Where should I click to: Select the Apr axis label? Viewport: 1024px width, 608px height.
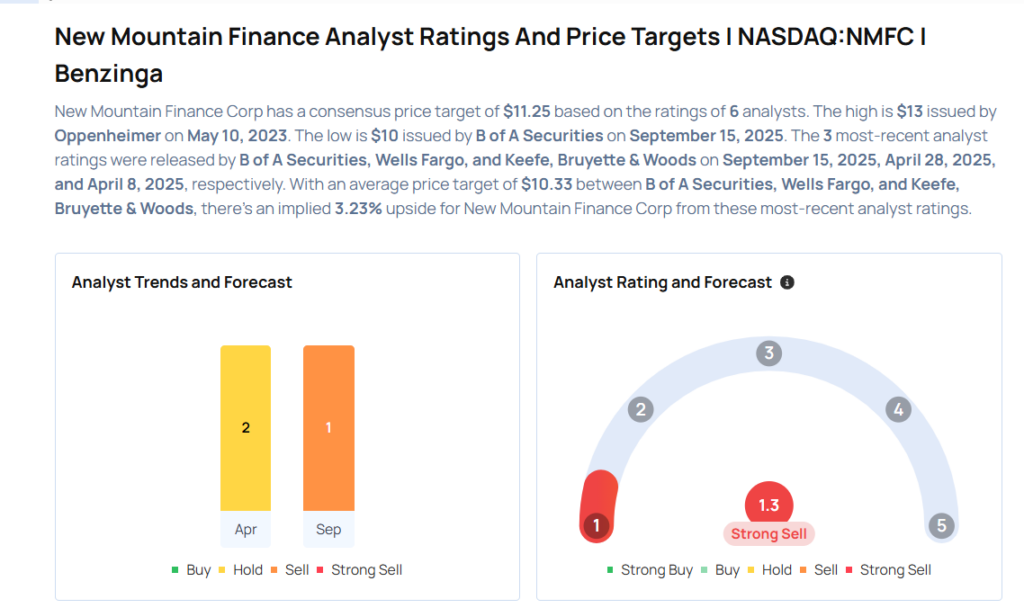click(246, 530)
